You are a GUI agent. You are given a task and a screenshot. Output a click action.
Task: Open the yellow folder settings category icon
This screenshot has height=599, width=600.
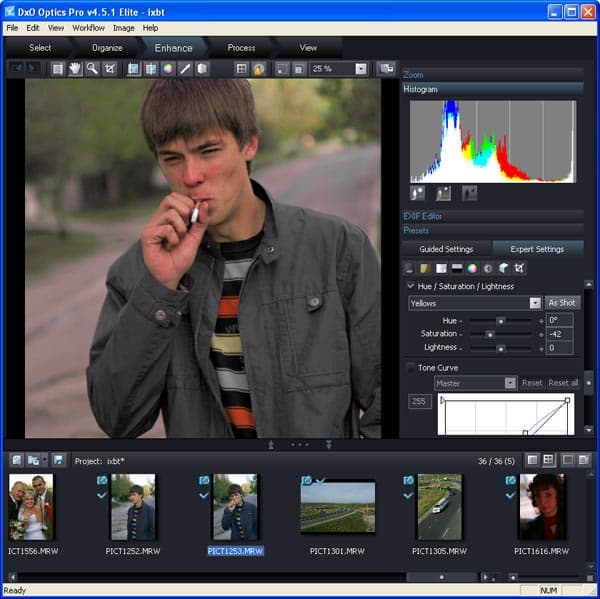(x=425, y=268)
